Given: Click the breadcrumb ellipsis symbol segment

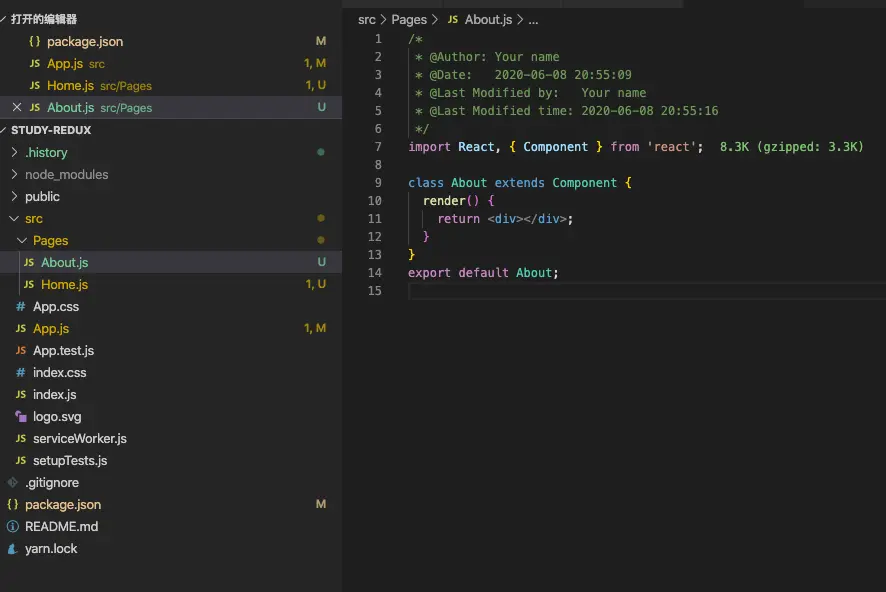Looking at the screenshot, I should point(533,20).
